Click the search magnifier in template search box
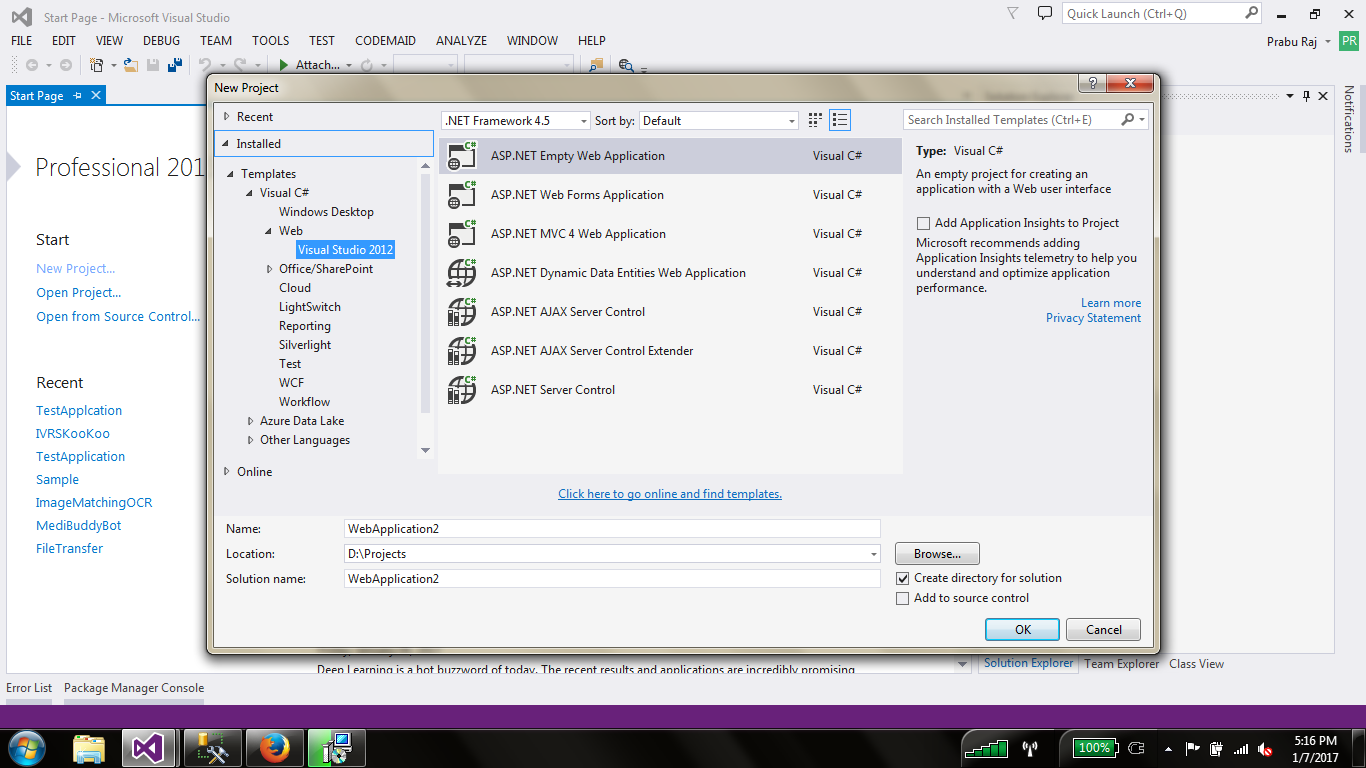This screenshot has width=1366, height=768. 1128,120
